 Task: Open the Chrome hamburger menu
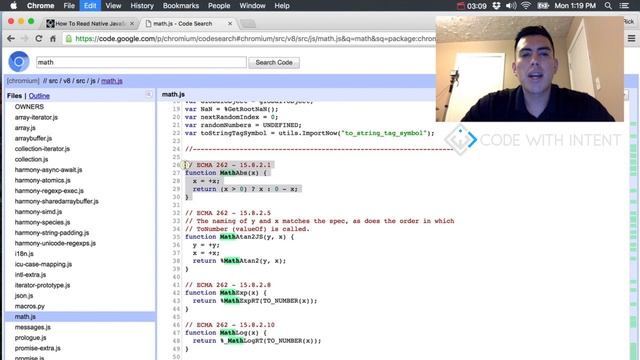click(631, 38)
